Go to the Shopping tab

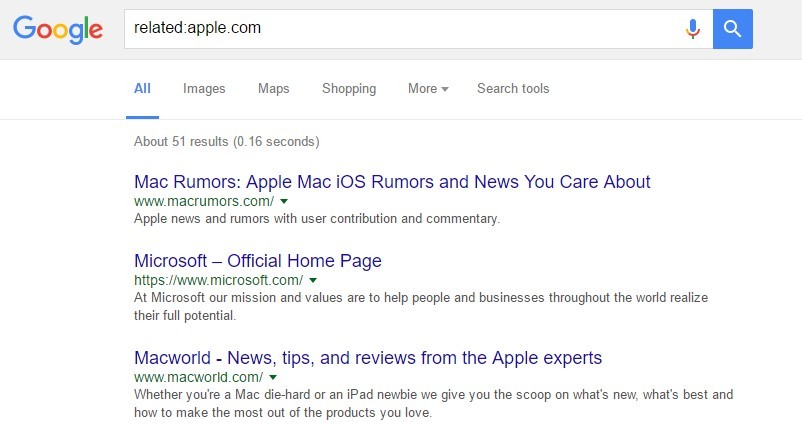point(349,88)
